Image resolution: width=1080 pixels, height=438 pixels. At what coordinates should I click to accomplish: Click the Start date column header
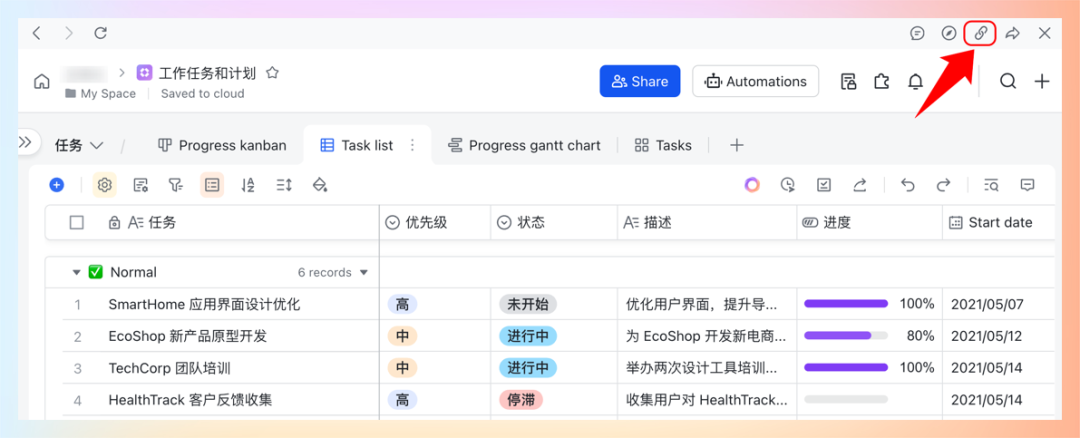coord(999,222)
